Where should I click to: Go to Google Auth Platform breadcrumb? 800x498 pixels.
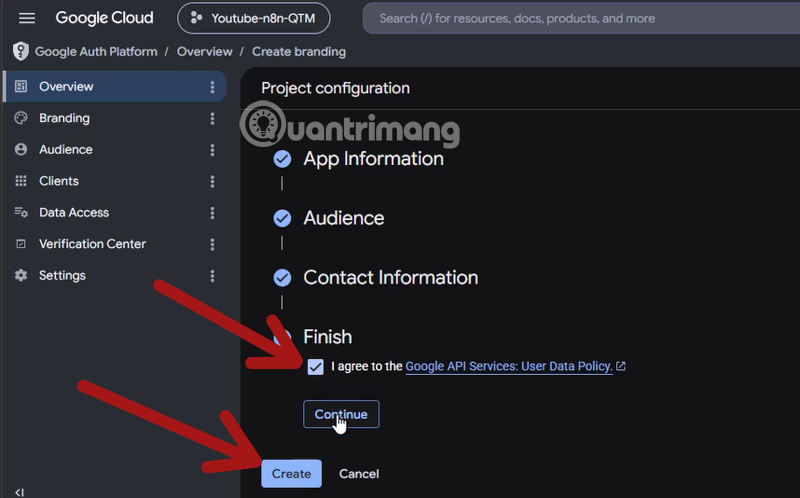(x=96, y=52)
